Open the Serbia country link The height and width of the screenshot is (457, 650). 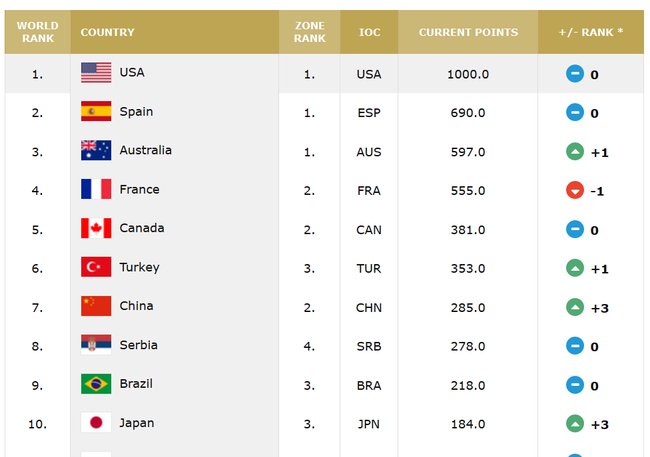pyautogui.click(x=138, y=346)
